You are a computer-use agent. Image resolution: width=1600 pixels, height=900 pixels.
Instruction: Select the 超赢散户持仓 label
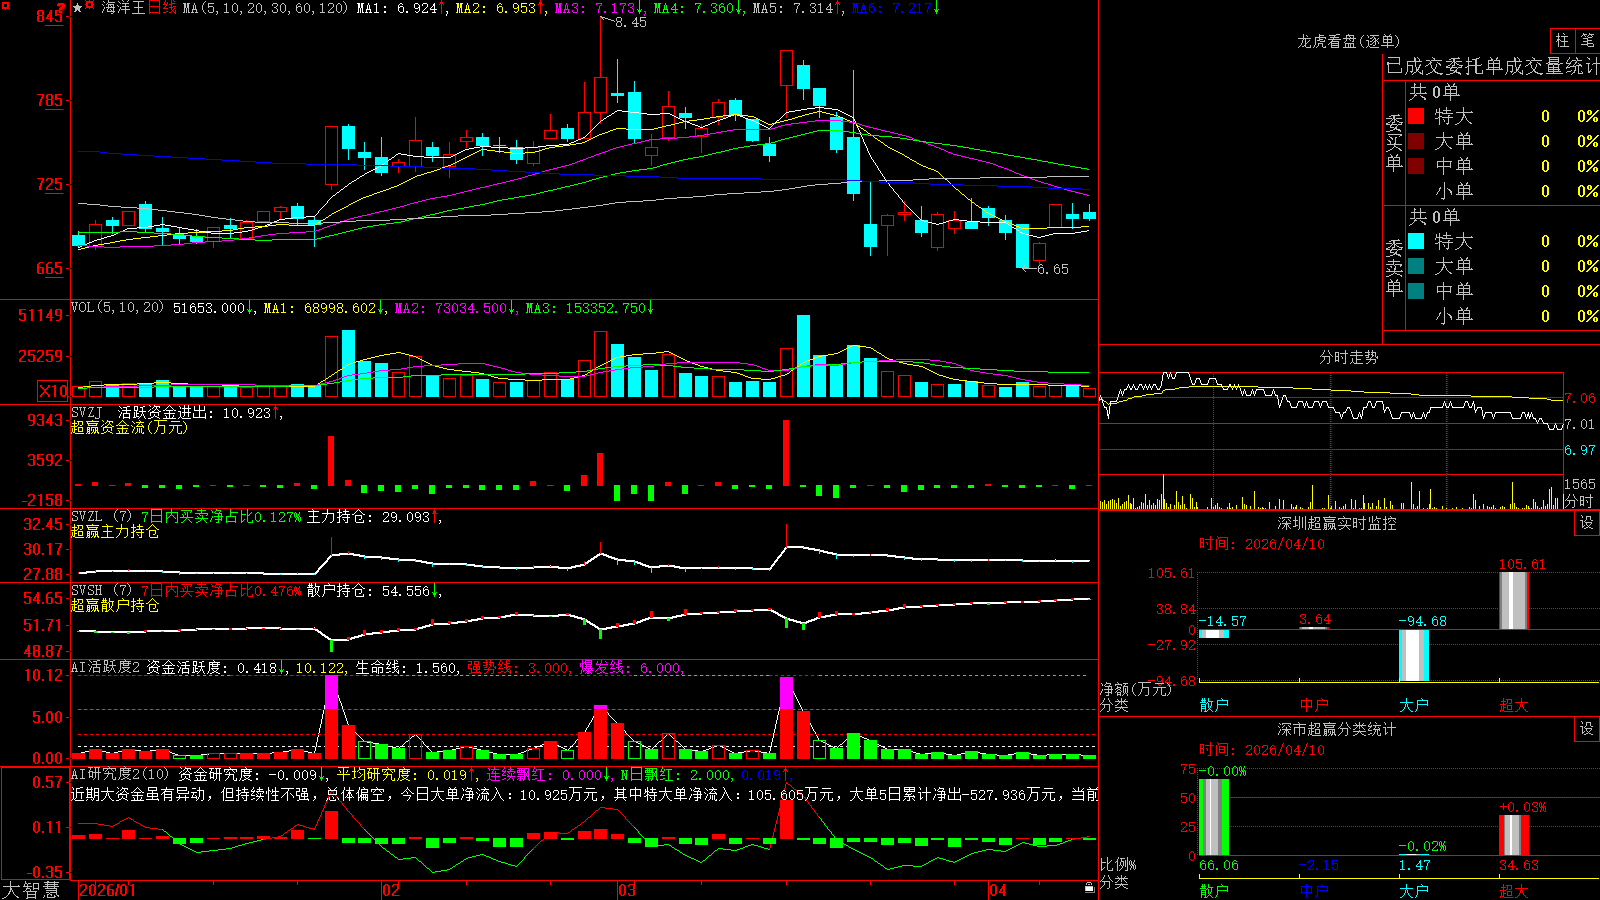115,605
